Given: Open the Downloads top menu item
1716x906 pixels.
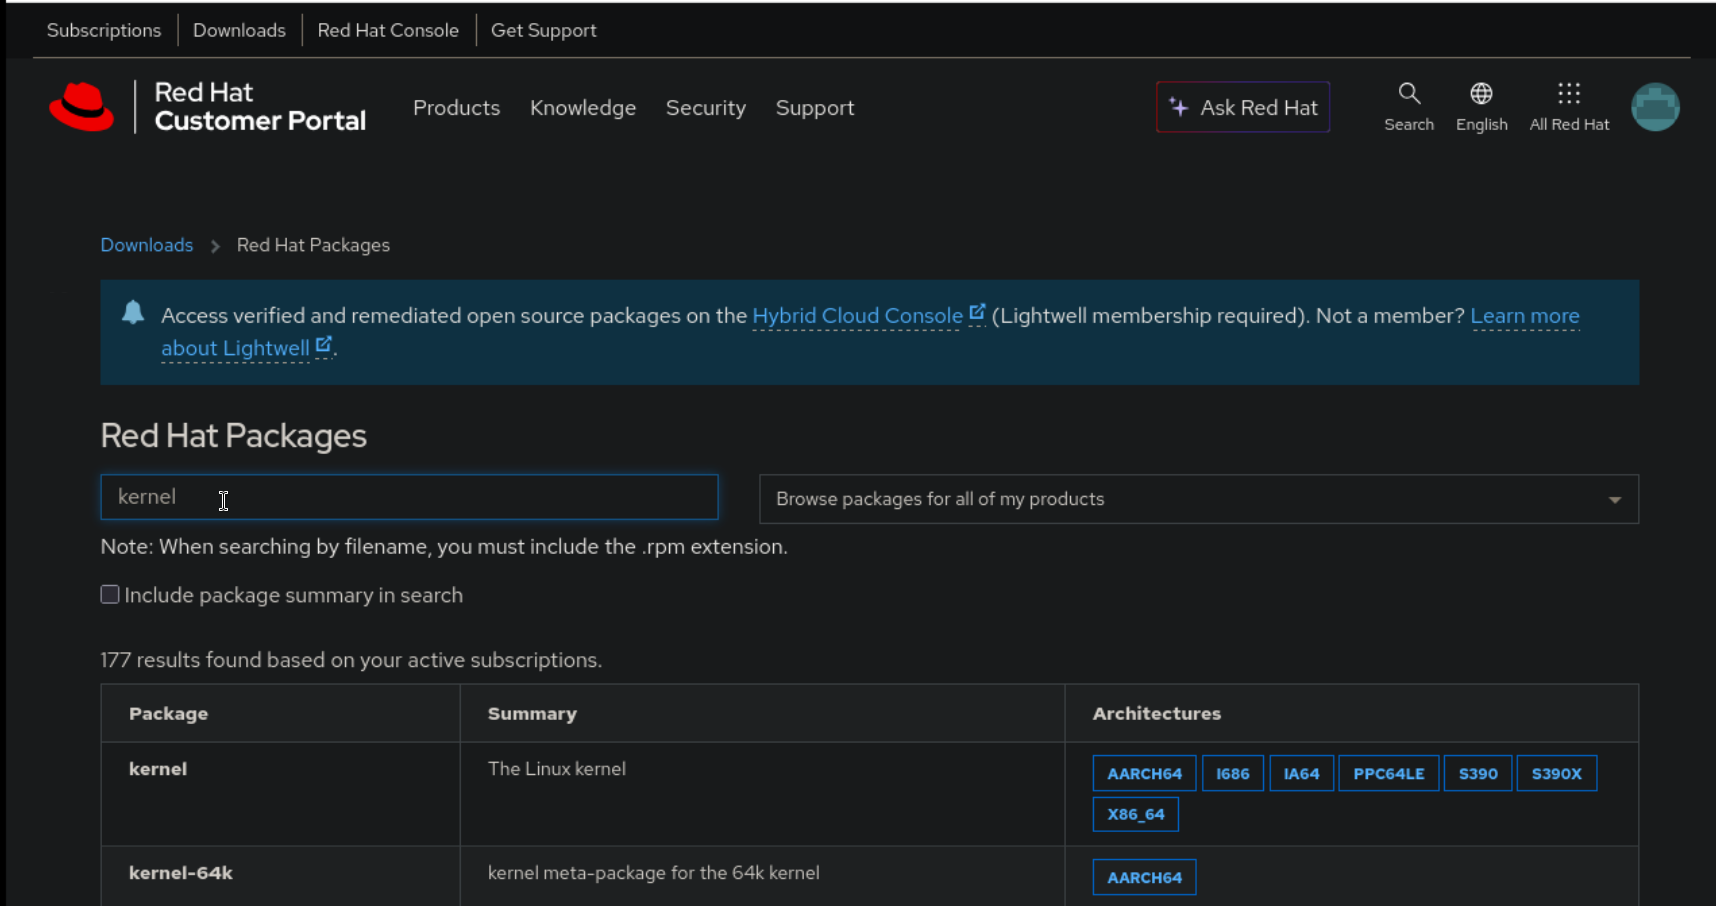Looking at the screenshot, I should click(x=239, y=30).
